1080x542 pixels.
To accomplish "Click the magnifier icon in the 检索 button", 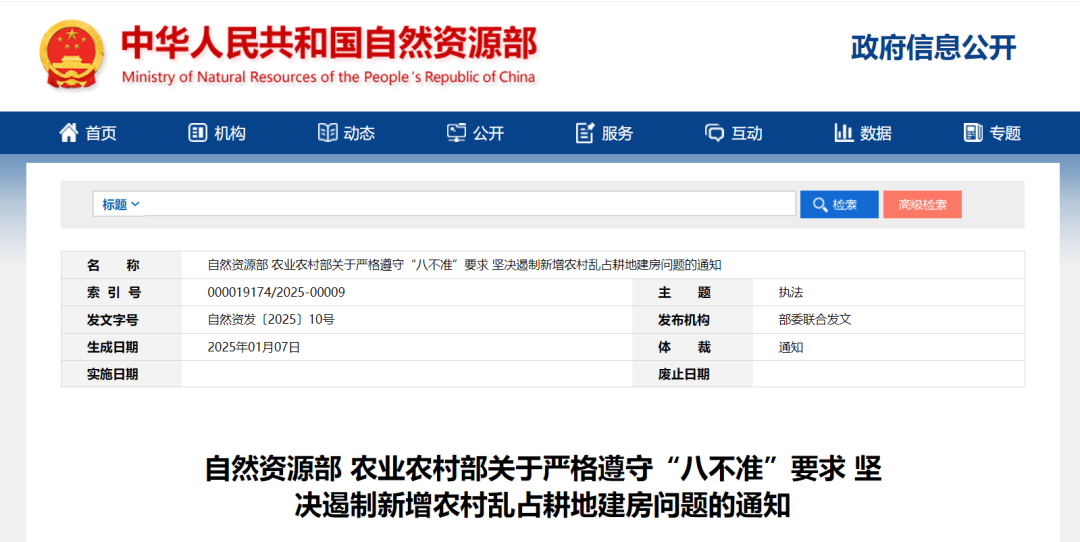I will coord(820,205).
